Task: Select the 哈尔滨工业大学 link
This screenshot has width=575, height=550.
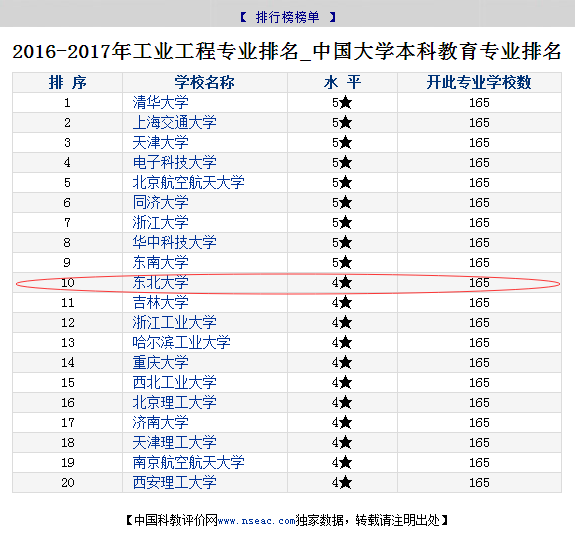Action: 181,342
